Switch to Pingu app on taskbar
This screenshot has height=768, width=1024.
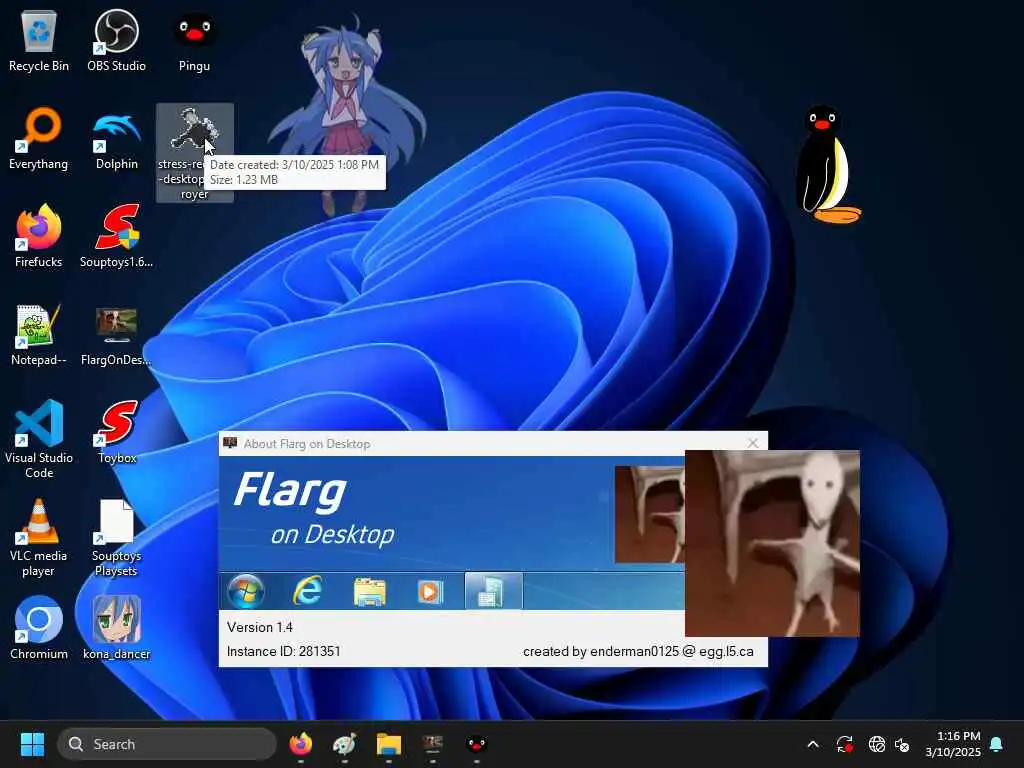click(x=476, y=744)
